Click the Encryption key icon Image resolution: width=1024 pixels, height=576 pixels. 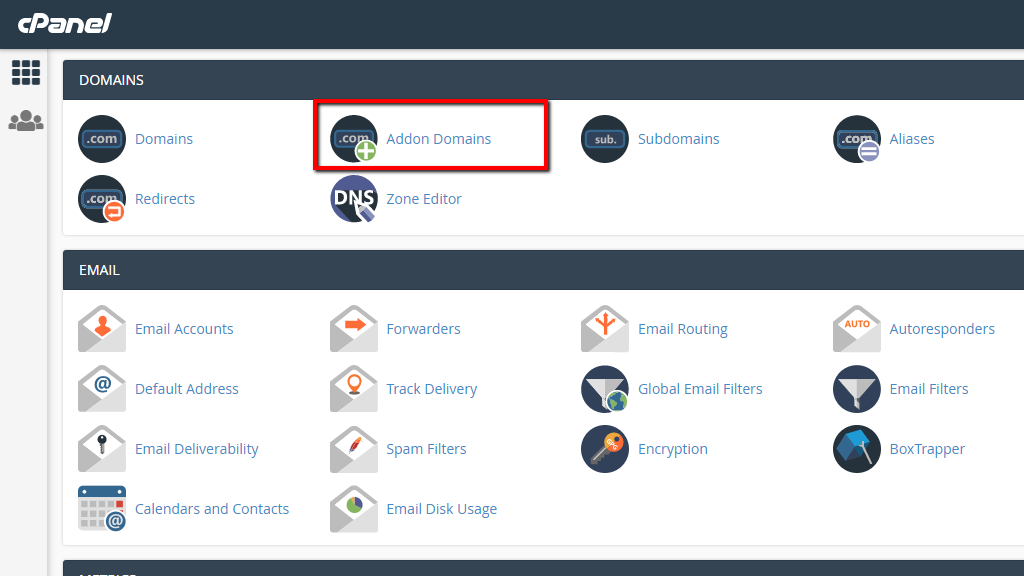[605, 449]
